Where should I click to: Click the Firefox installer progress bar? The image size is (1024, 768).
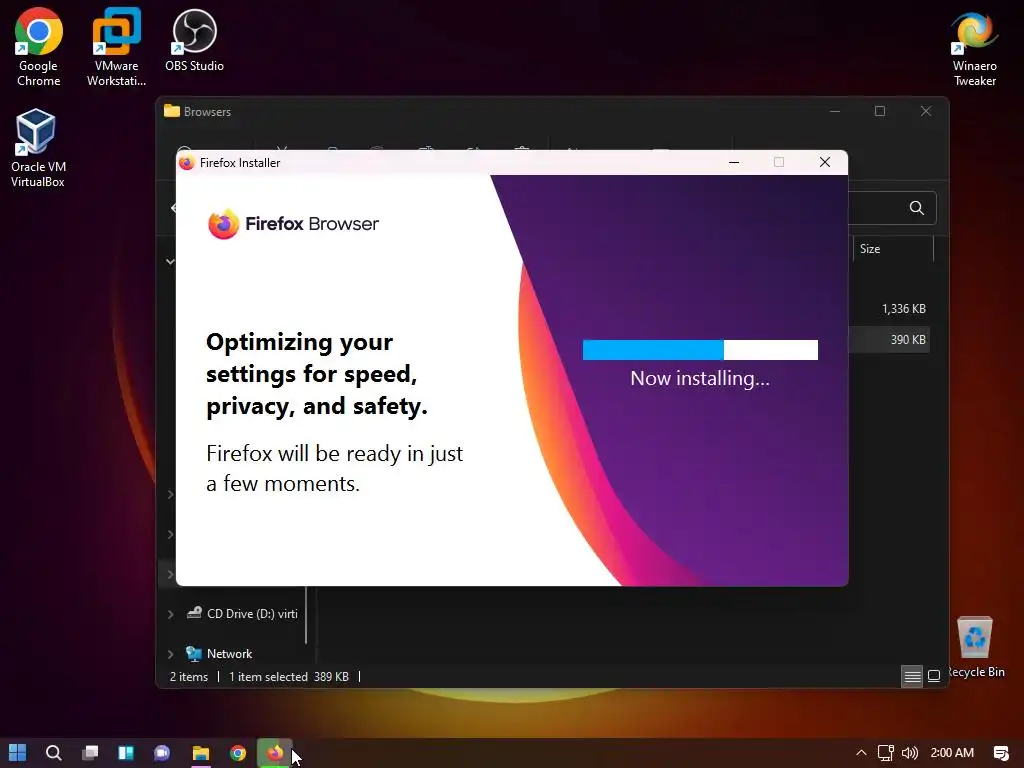(700, 350)
